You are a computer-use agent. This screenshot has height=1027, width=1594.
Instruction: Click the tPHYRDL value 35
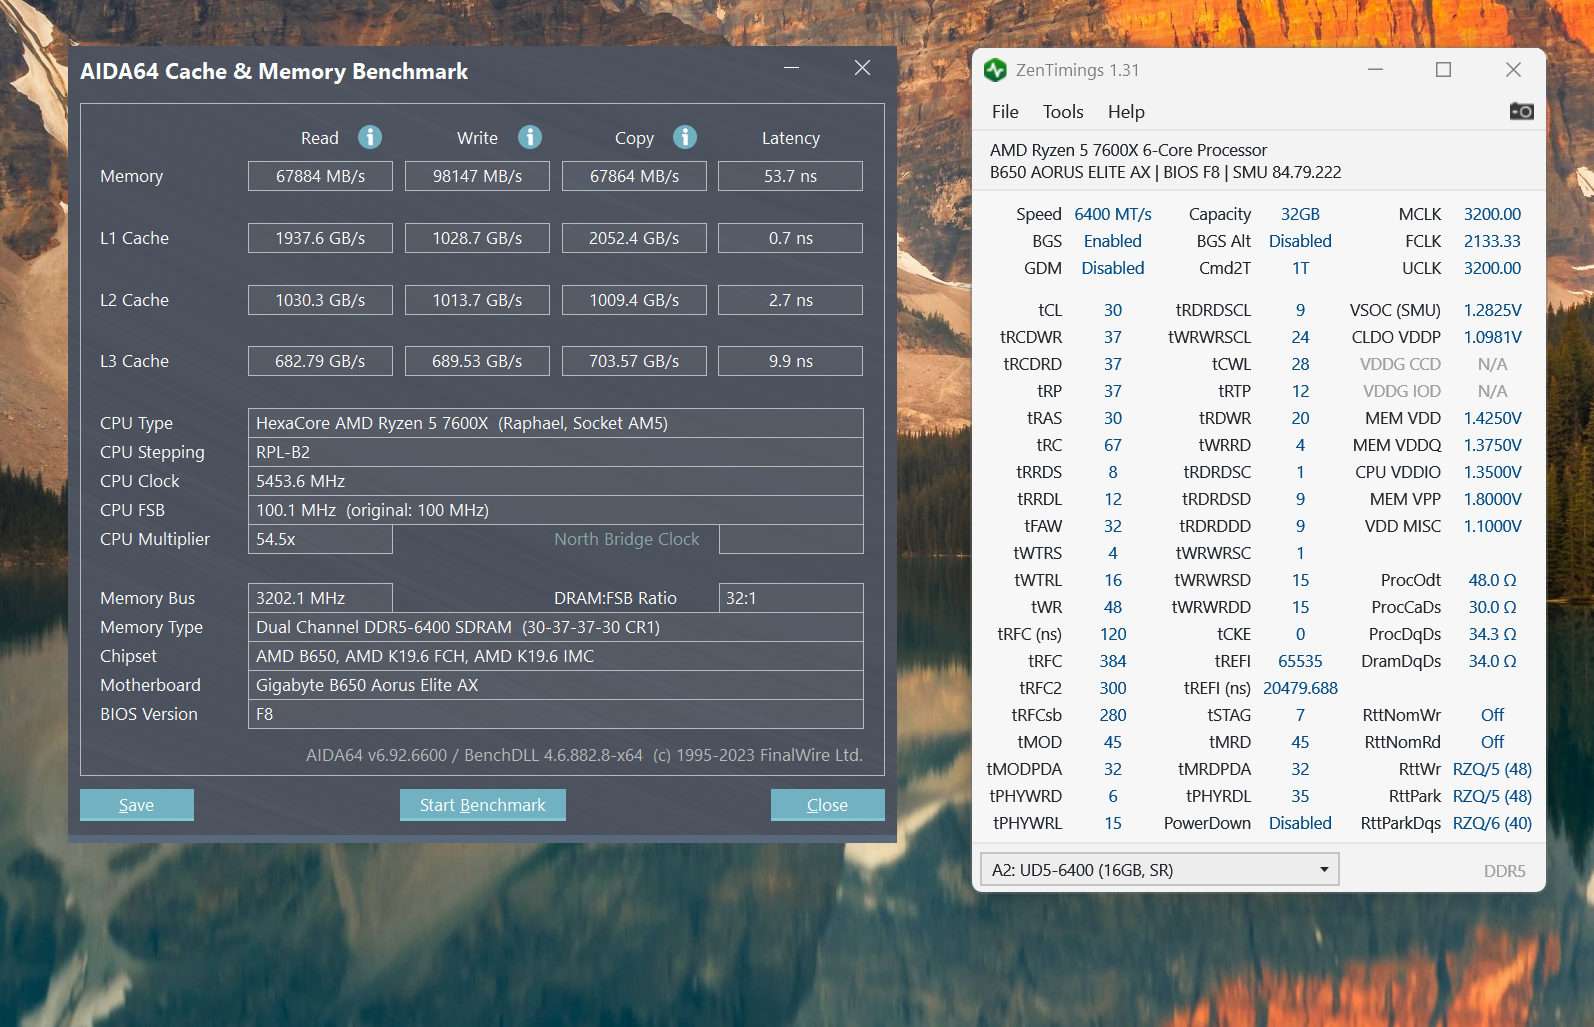(x=1300, y=796)
